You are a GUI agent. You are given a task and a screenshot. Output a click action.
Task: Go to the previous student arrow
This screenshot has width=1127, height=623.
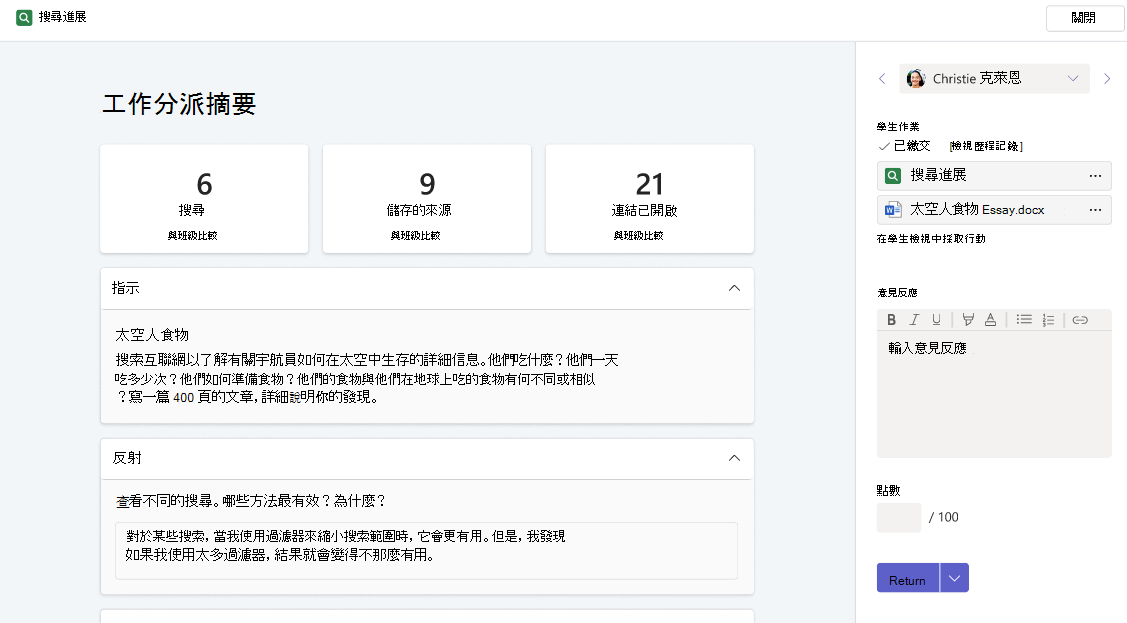[882, 78]
